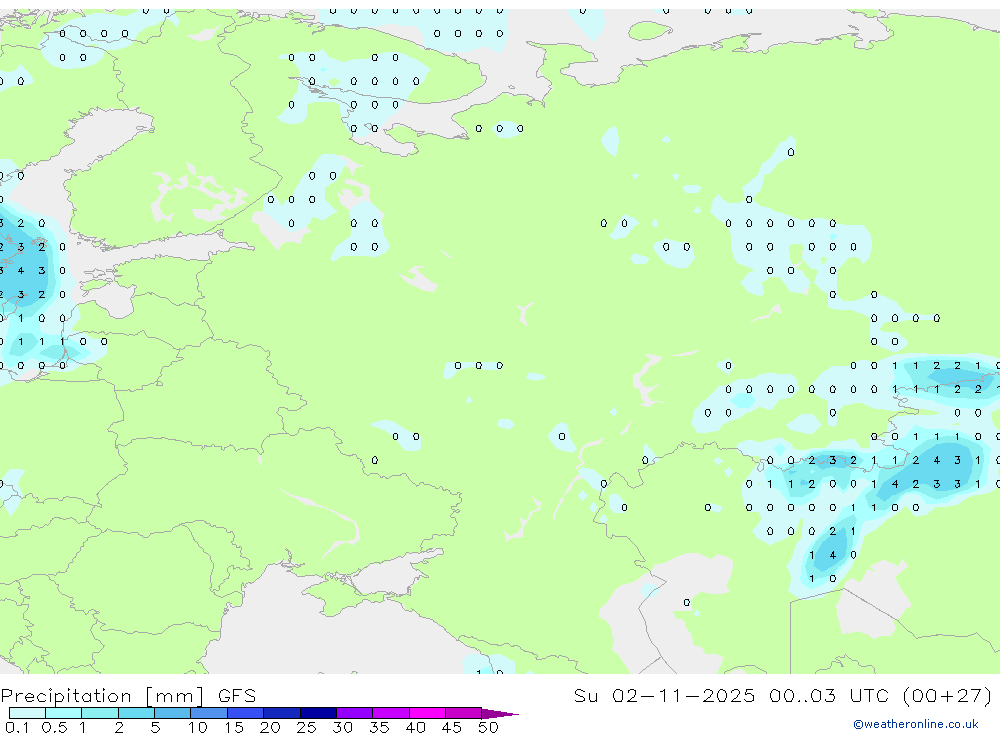1000x733 pixels.
Task: Click the 'Precipitation [mm] GFS' title text
Action: [128, 695]
